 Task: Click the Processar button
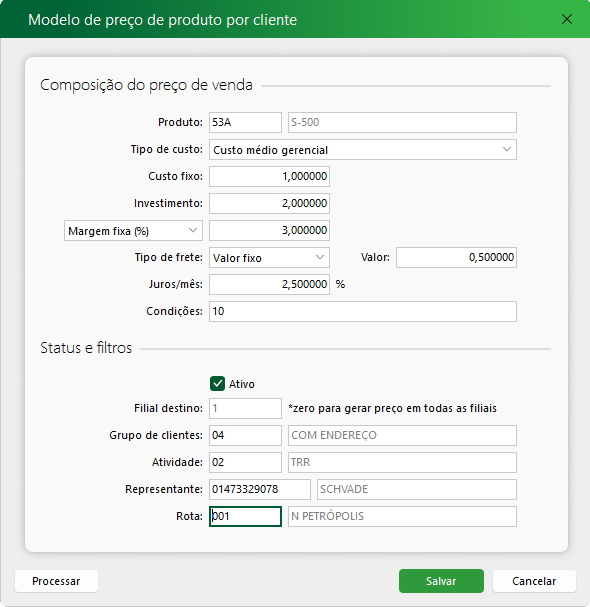pyautogui.click(x=56, y=581)
